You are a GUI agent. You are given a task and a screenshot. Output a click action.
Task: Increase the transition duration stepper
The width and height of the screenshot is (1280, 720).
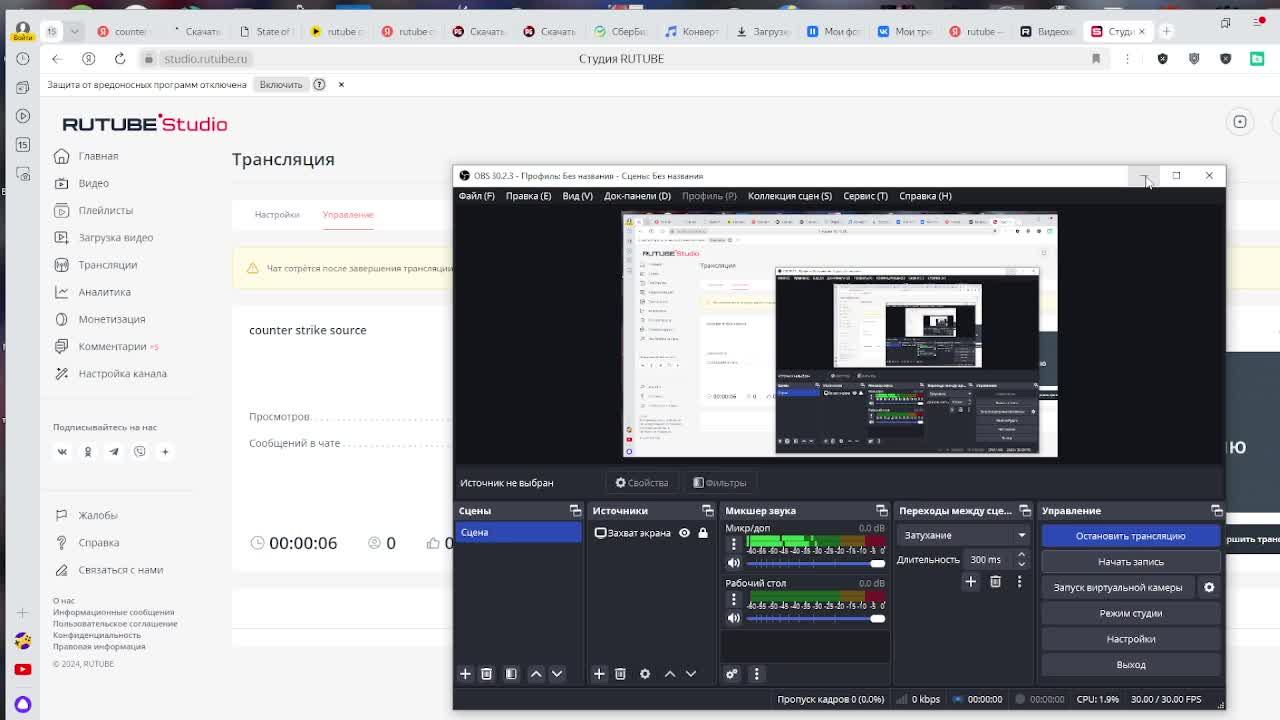pos(1021,556)
